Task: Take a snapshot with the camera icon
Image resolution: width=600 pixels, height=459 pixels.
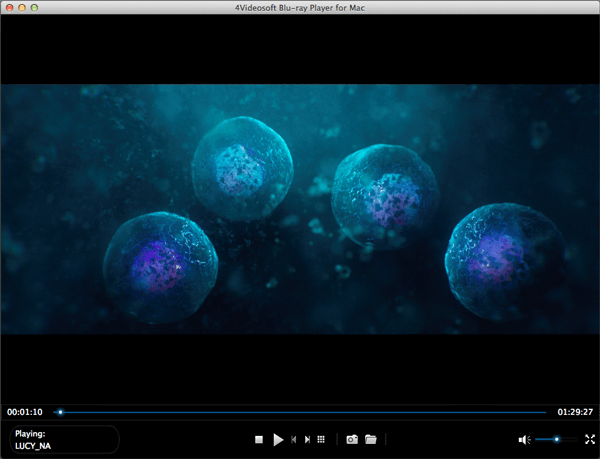Action: click(352, 439)
